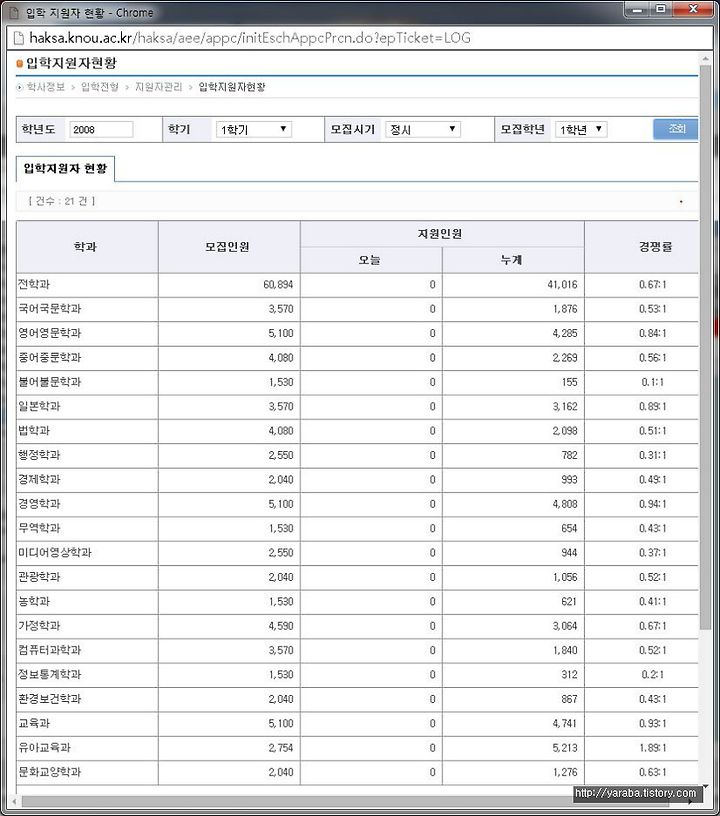This screenshot has height=816, width=720.
Task: Click the 입학전형 breadcrumb link
Action: [100, 87]
